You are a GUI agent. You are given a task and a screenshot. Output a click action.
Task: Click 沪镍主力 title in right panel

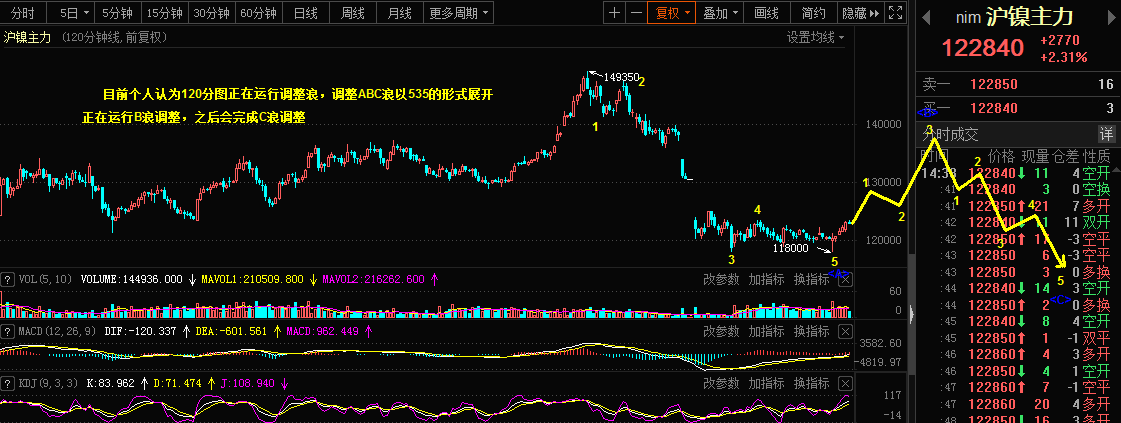(x=1029, y=16)
